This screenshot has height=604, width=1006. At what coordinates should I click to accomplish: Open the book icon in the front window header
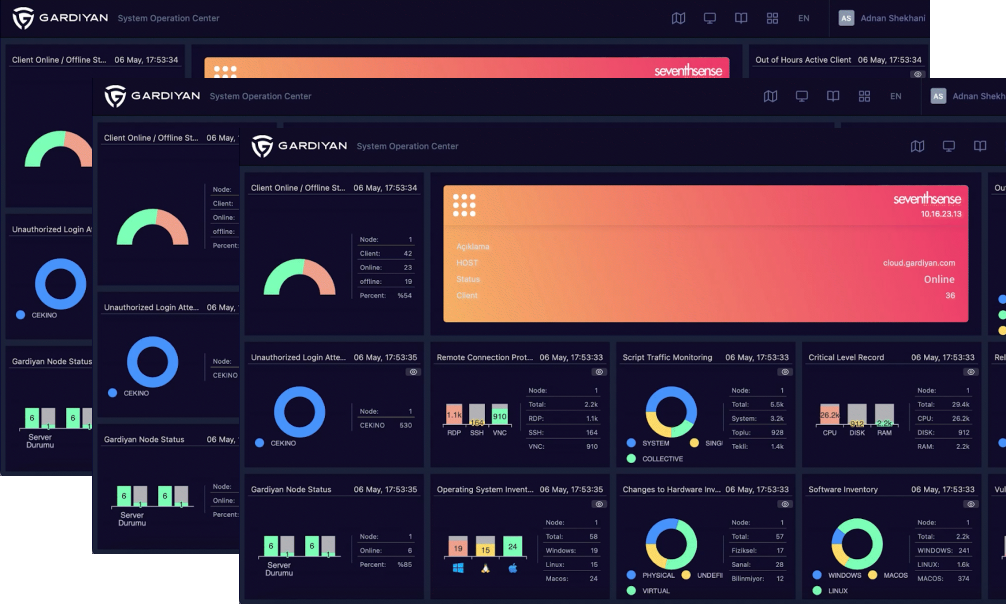(980, 146)
